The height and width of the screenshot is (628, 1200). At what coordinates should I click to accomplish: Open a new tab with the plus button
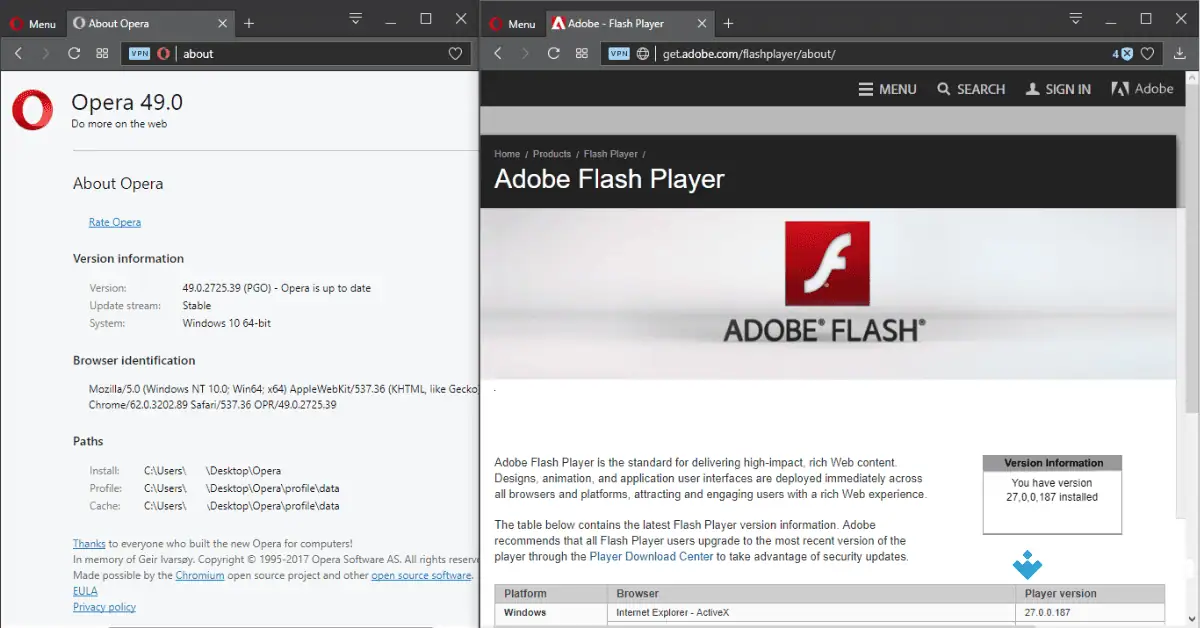coord(728,22)
